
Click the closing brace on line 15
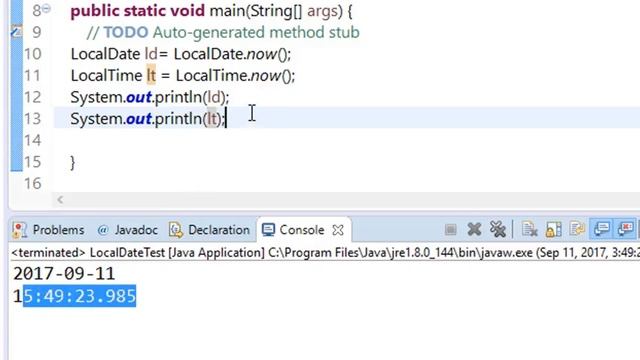tap(73, 162)
